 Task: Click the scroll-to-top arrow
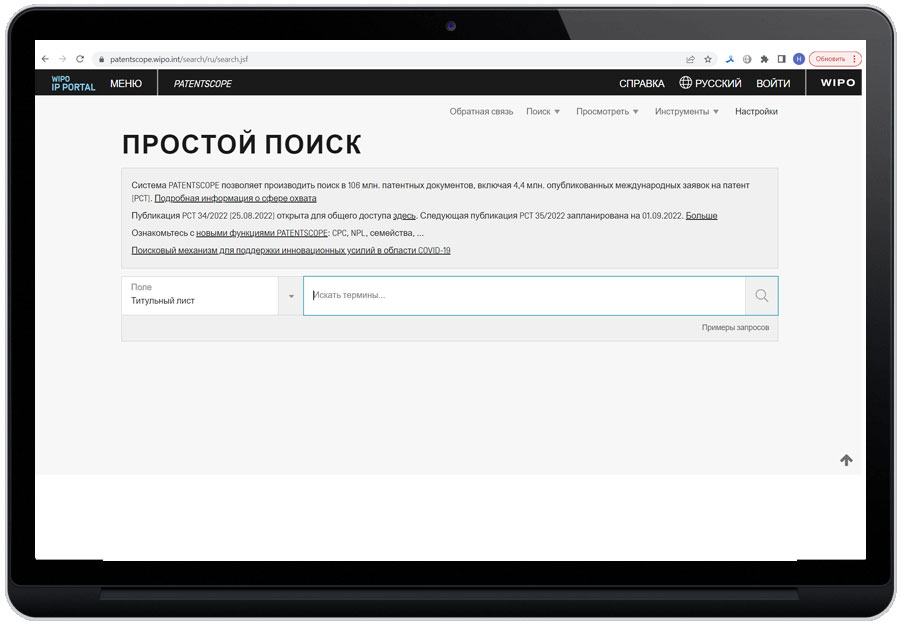tap(846, 459)
